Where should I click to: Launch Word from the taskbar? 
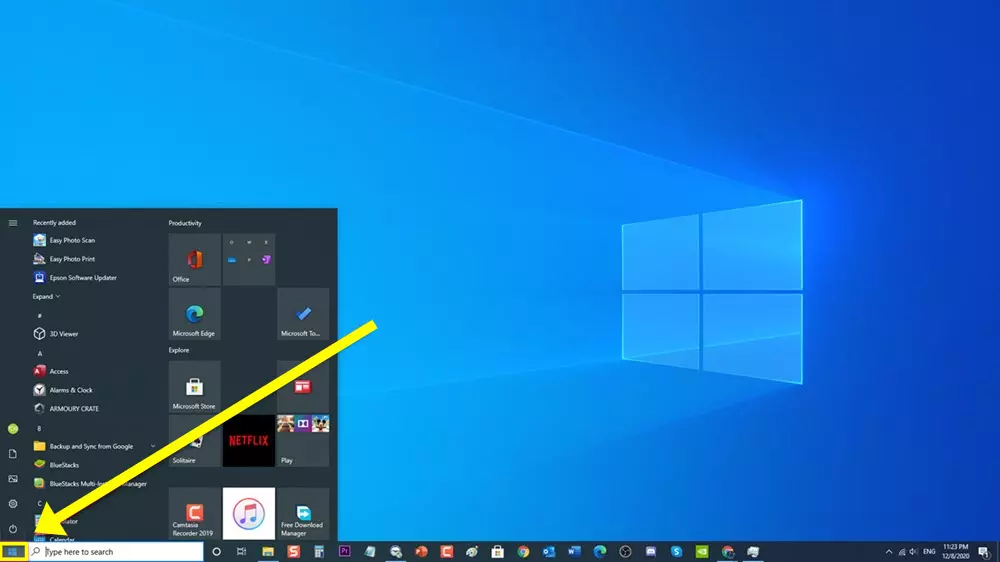(x=574, y=552)
